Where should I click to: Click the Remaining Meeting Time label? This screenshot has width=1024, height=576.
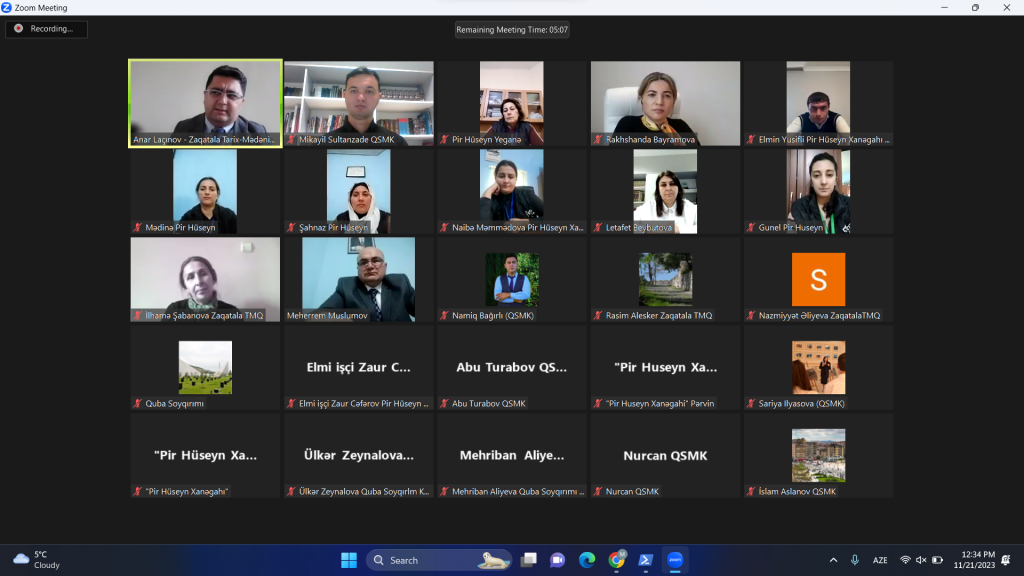pyautogui.click(x=512, y=29)
